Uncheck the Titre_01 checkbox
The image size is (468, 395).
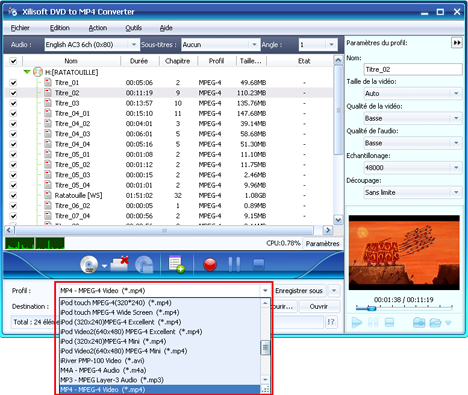(x=13, y=83)
